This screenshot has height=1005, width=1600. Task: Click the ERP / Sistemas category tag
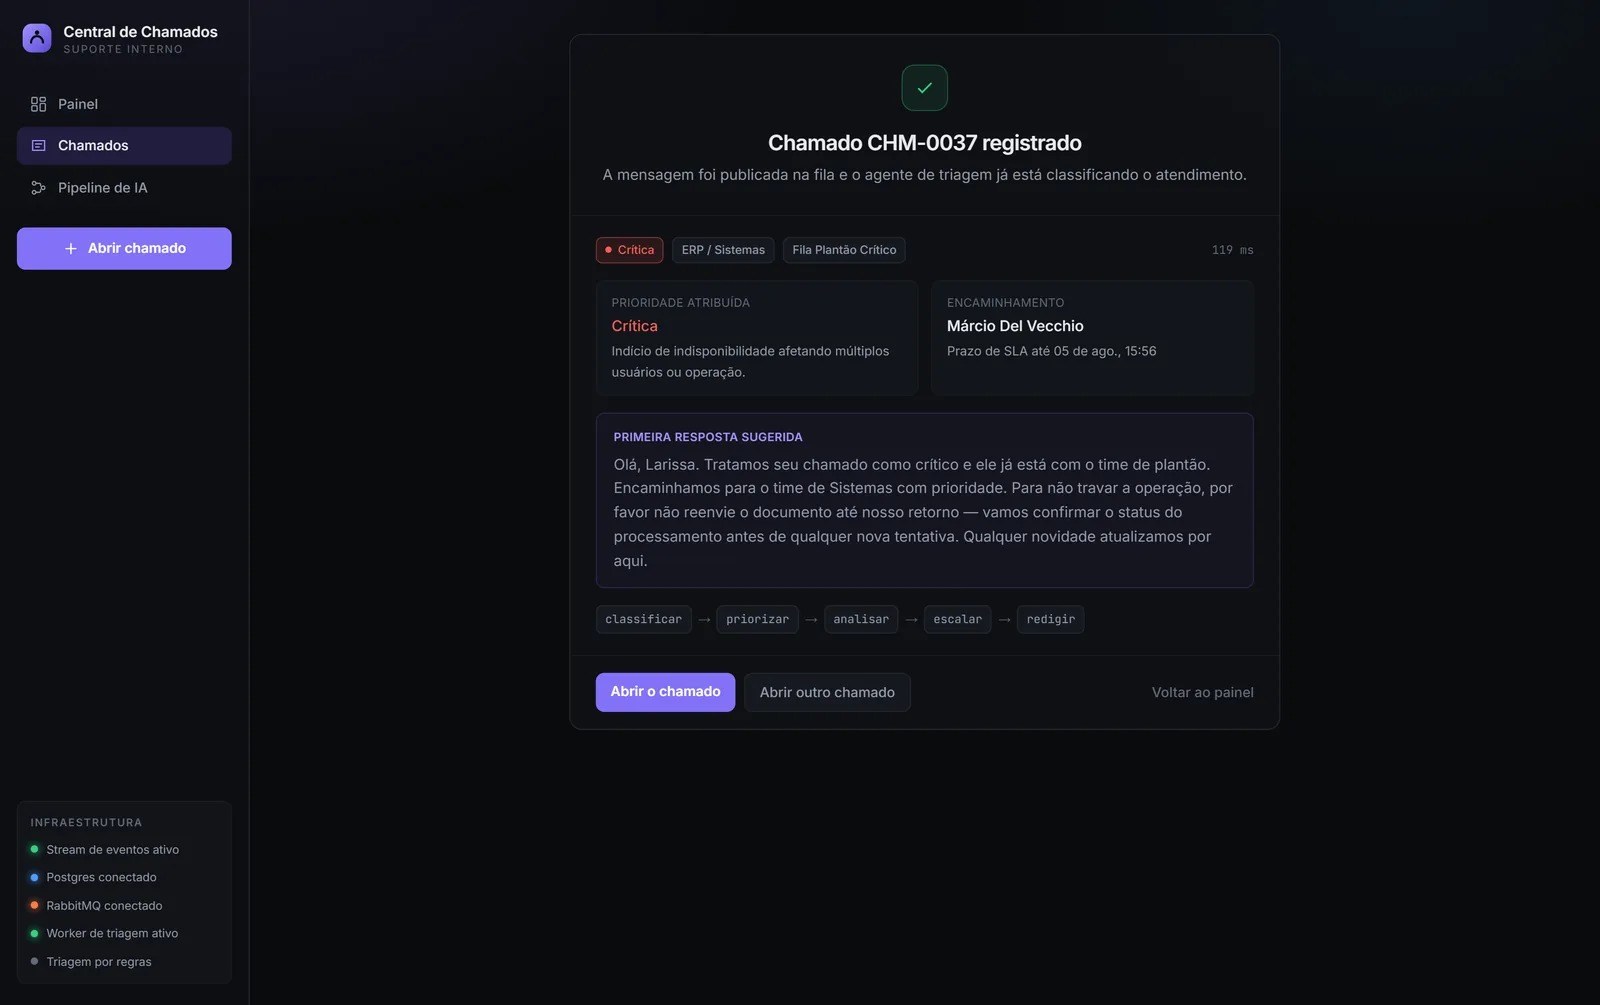point(723,250)
